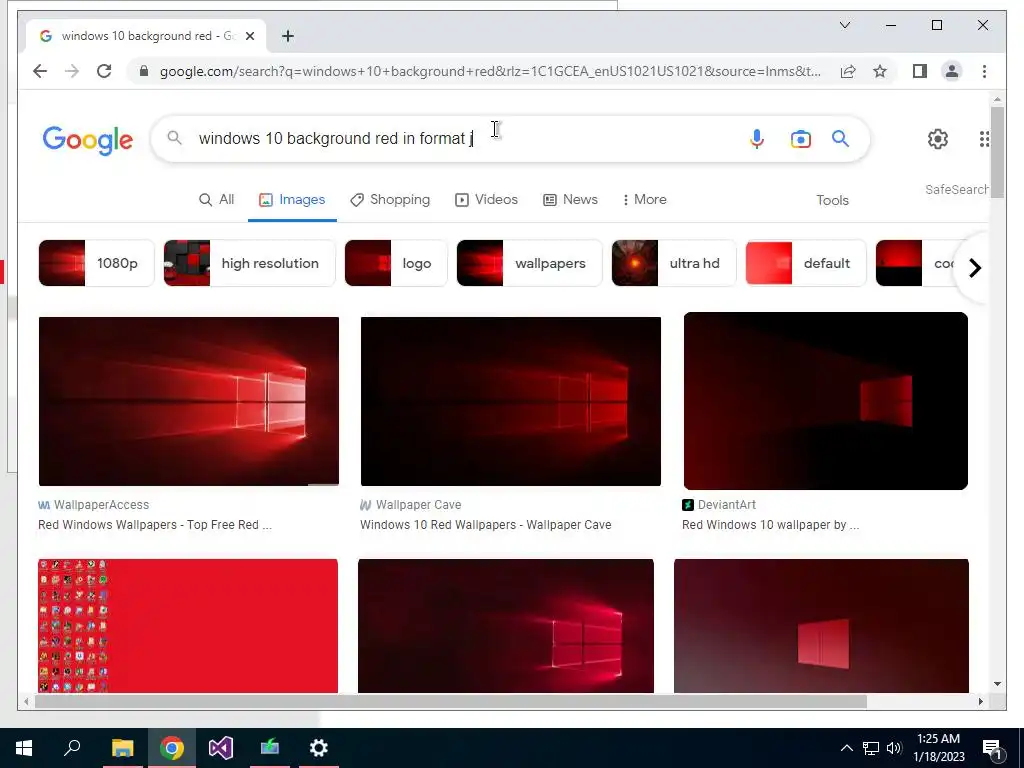This screenshot has height=768, width=1024.
Task: Show more filter chips with right arrow
Action: (974, 268)
